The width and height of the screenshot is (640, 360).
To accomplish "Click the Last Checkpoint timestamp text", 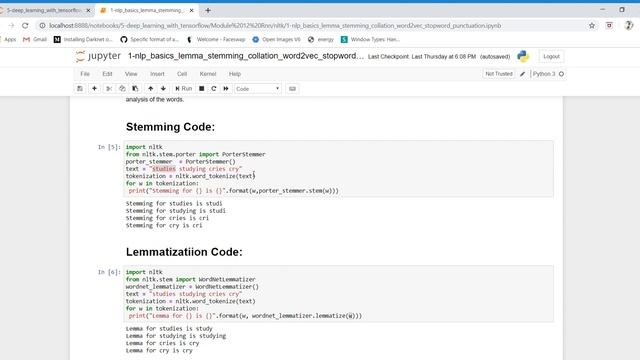I will [x=422, y=57].
